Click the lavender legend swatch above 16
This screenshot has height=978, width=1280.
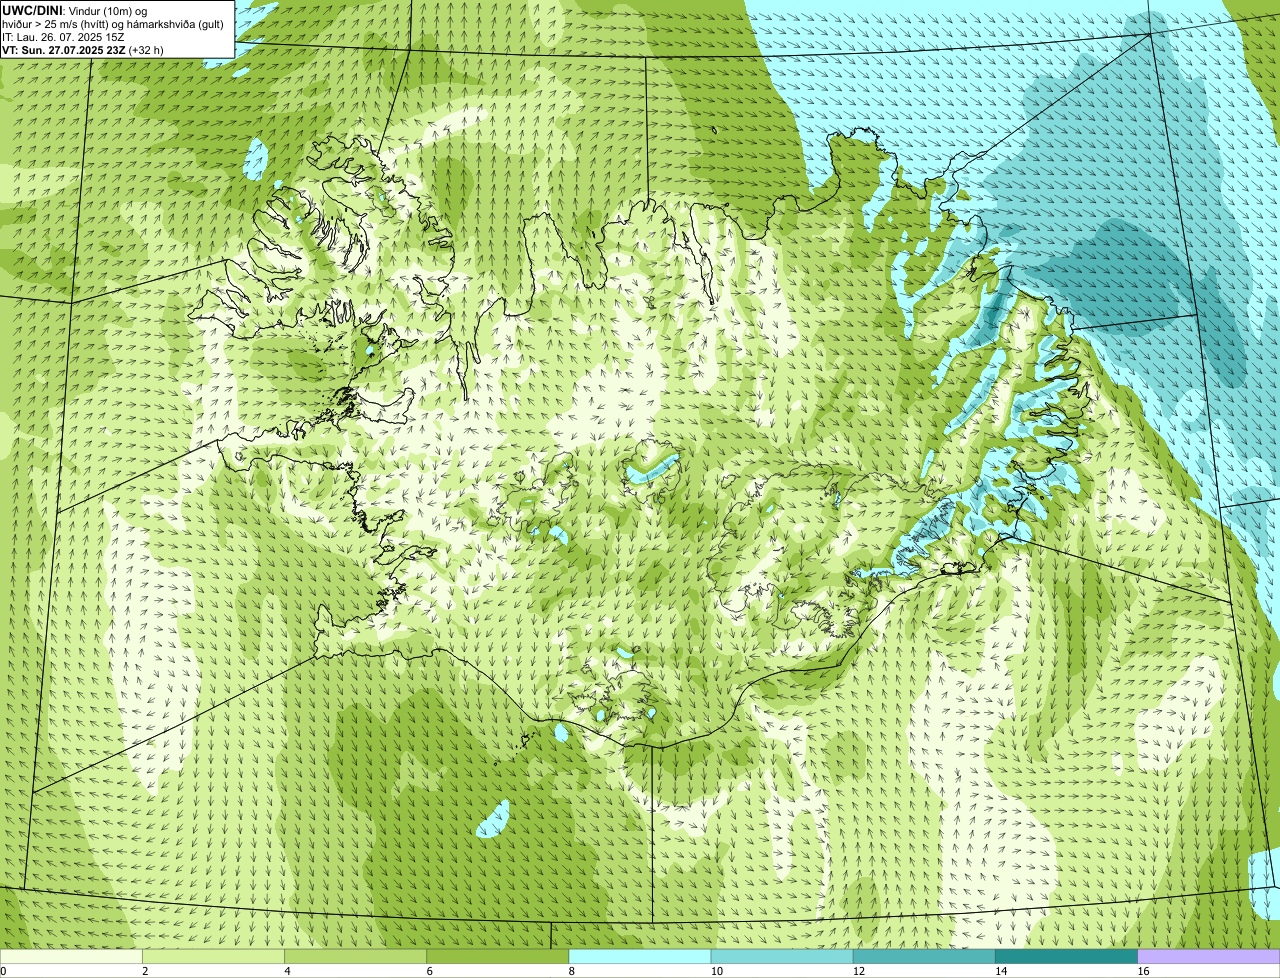1209,957
